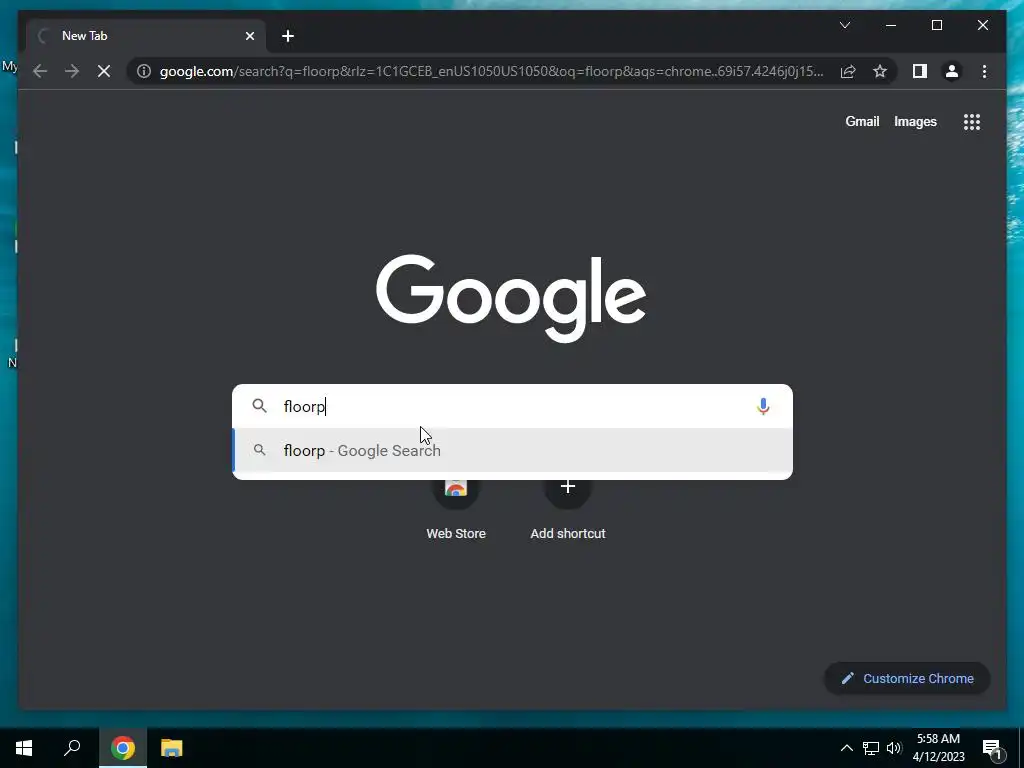1024x768 pixels.
Task: Share this page icon
Action: (848, 71)
